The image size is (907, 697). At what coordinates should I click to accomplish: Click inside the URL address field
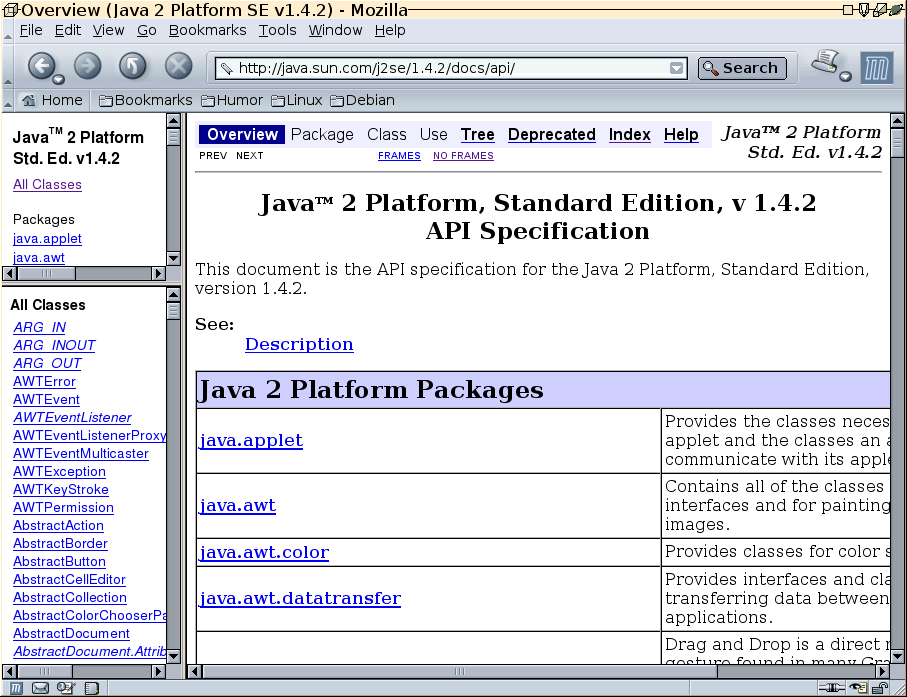pos(451,68)
